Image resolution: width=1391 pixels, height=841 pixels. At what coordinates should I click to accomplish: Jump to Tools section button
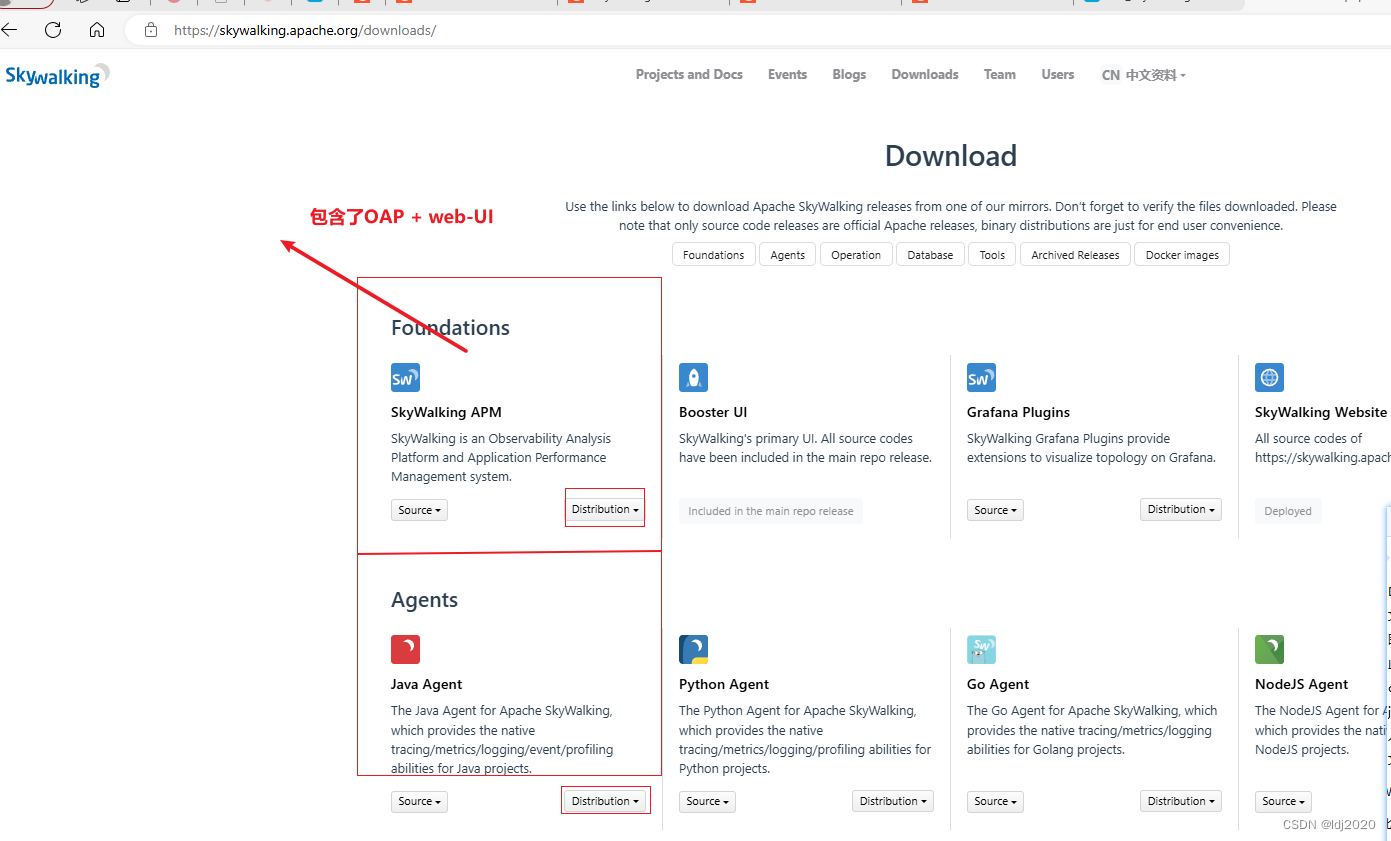pyautogui.click(x=992, y=254)
